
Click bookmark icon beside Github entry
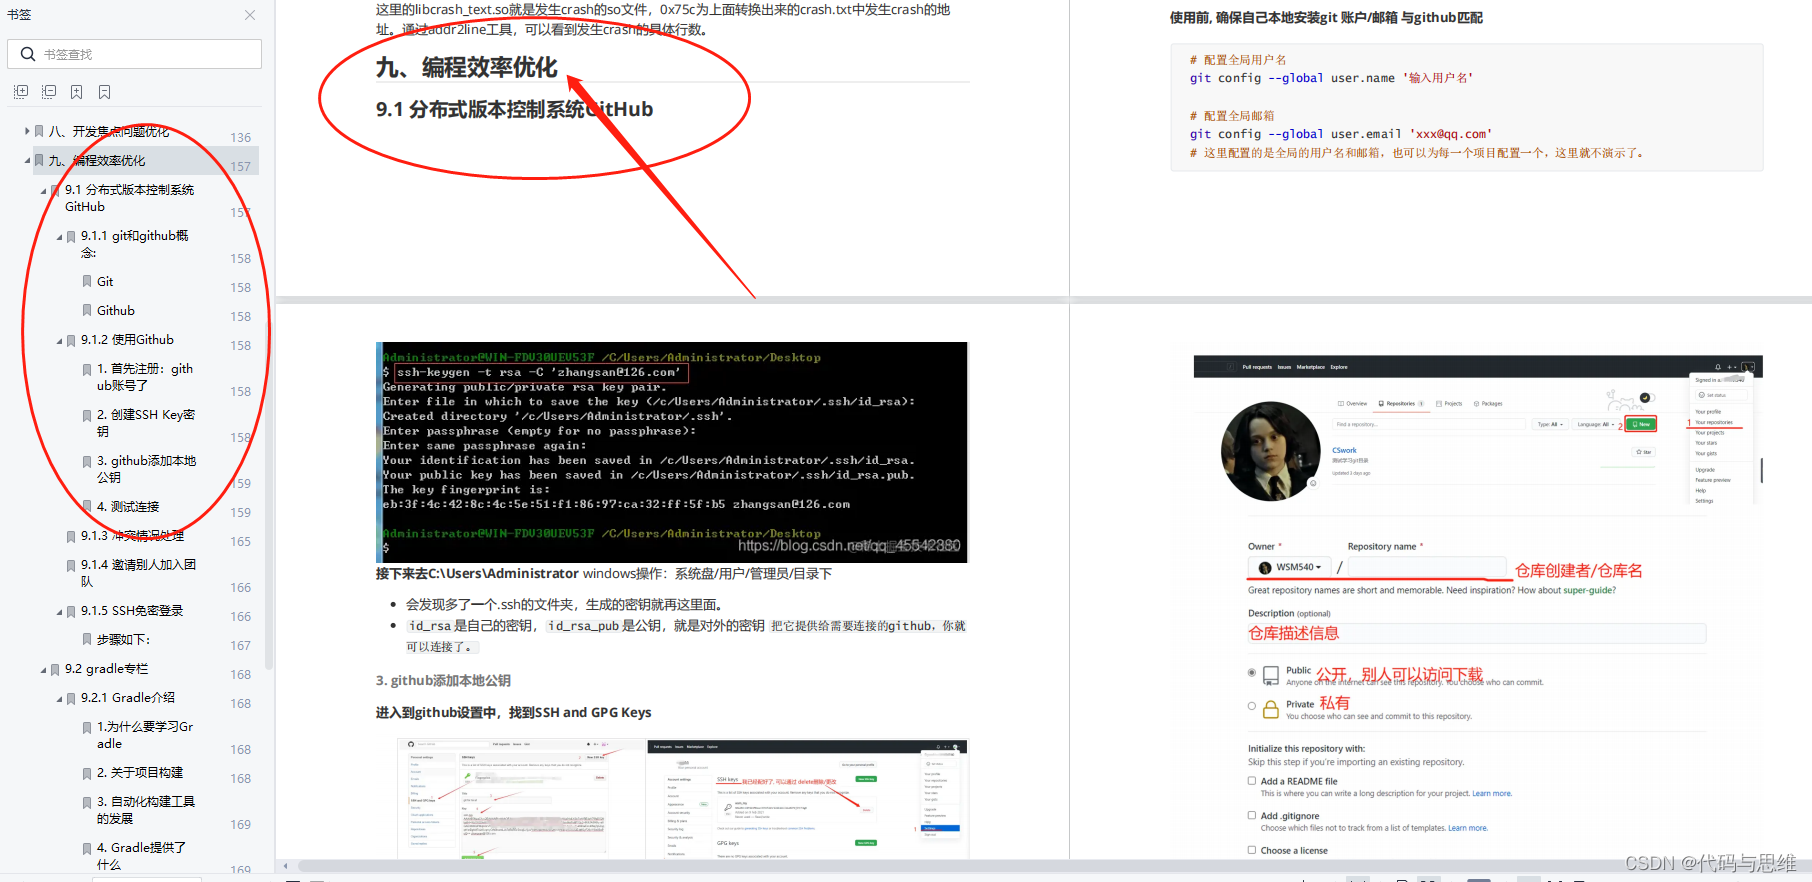click(x=87, y=310)
